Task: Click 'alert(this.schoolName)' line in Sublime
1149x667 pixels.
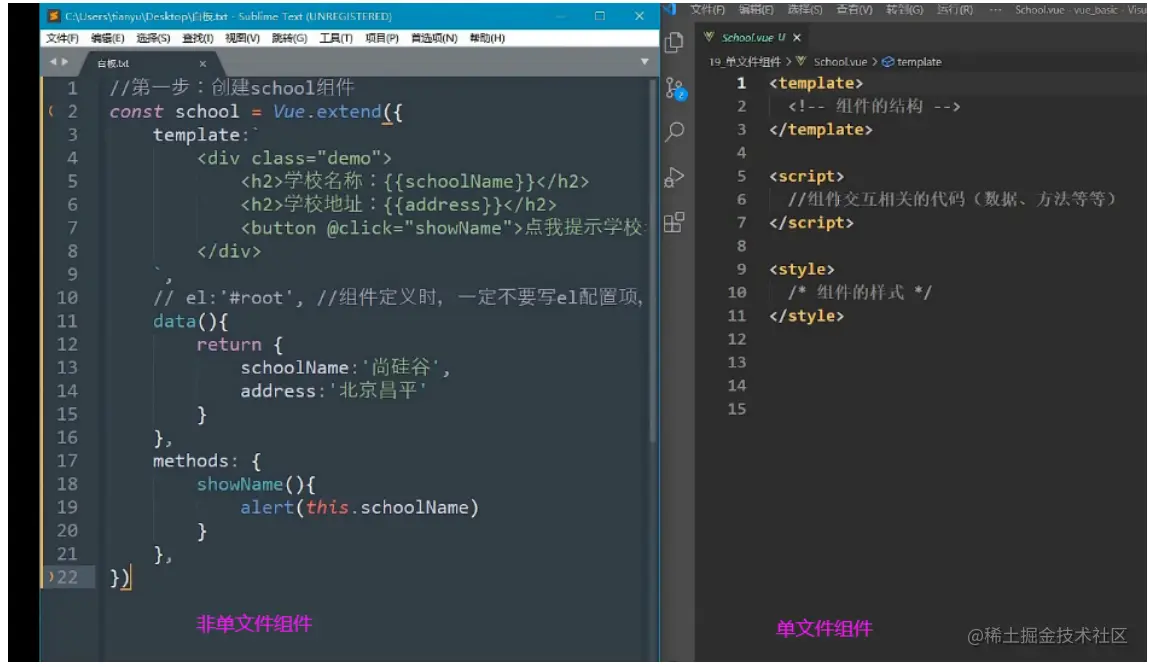Action: coord(360,507)
